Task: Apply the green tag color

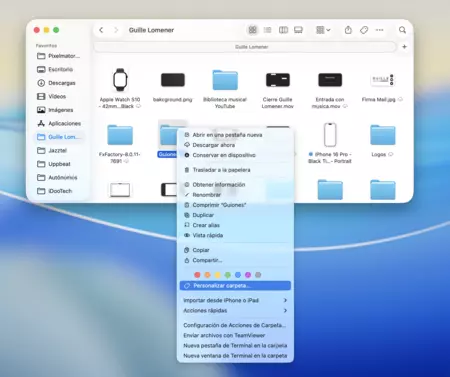Action: pos(228,275)
